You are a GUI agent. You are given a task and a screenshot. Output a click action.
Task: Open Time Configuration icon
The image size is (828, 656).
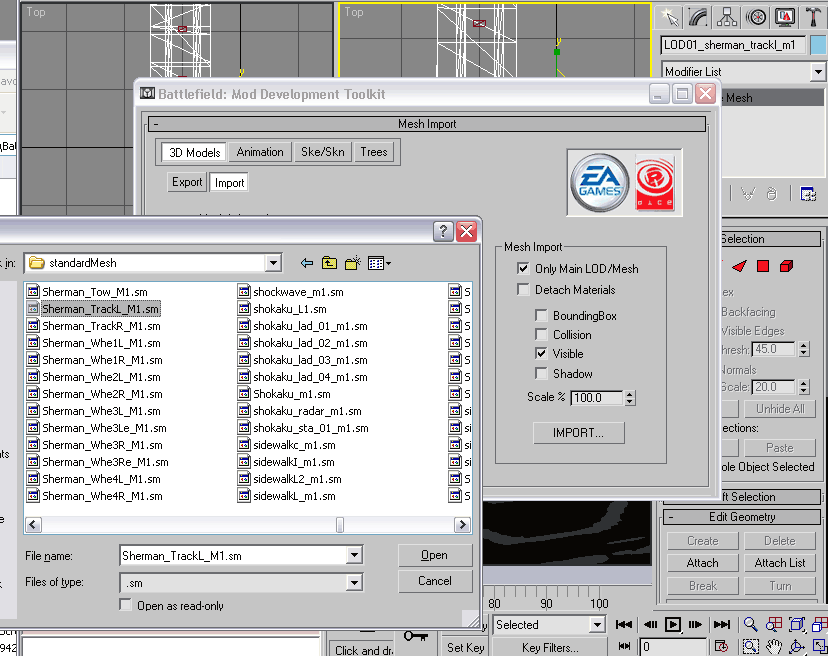(721, 646)
